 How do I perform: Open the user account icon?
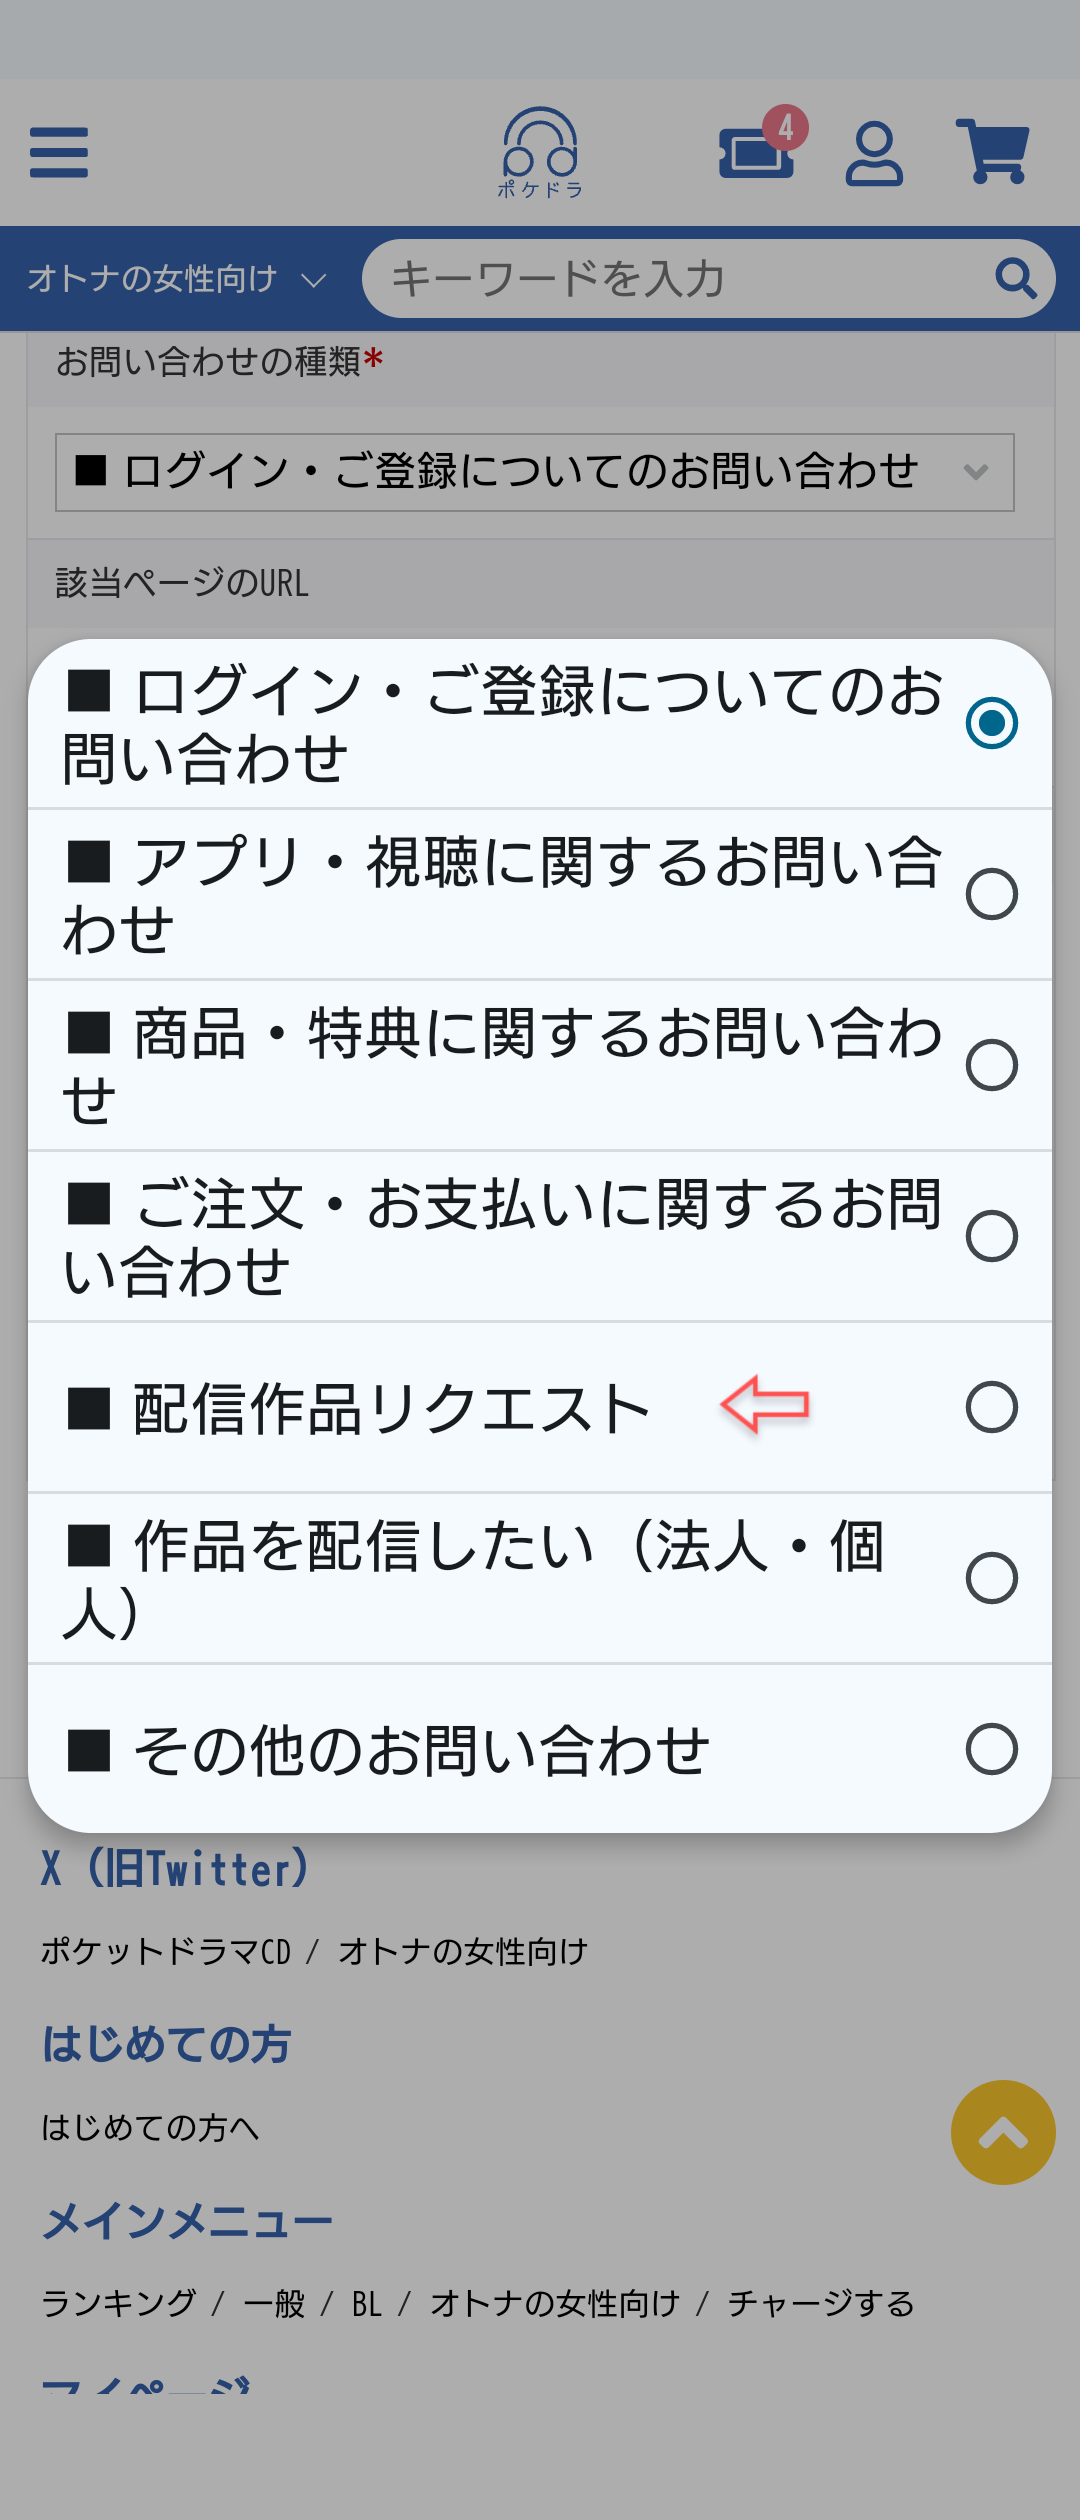click(874, 154)
